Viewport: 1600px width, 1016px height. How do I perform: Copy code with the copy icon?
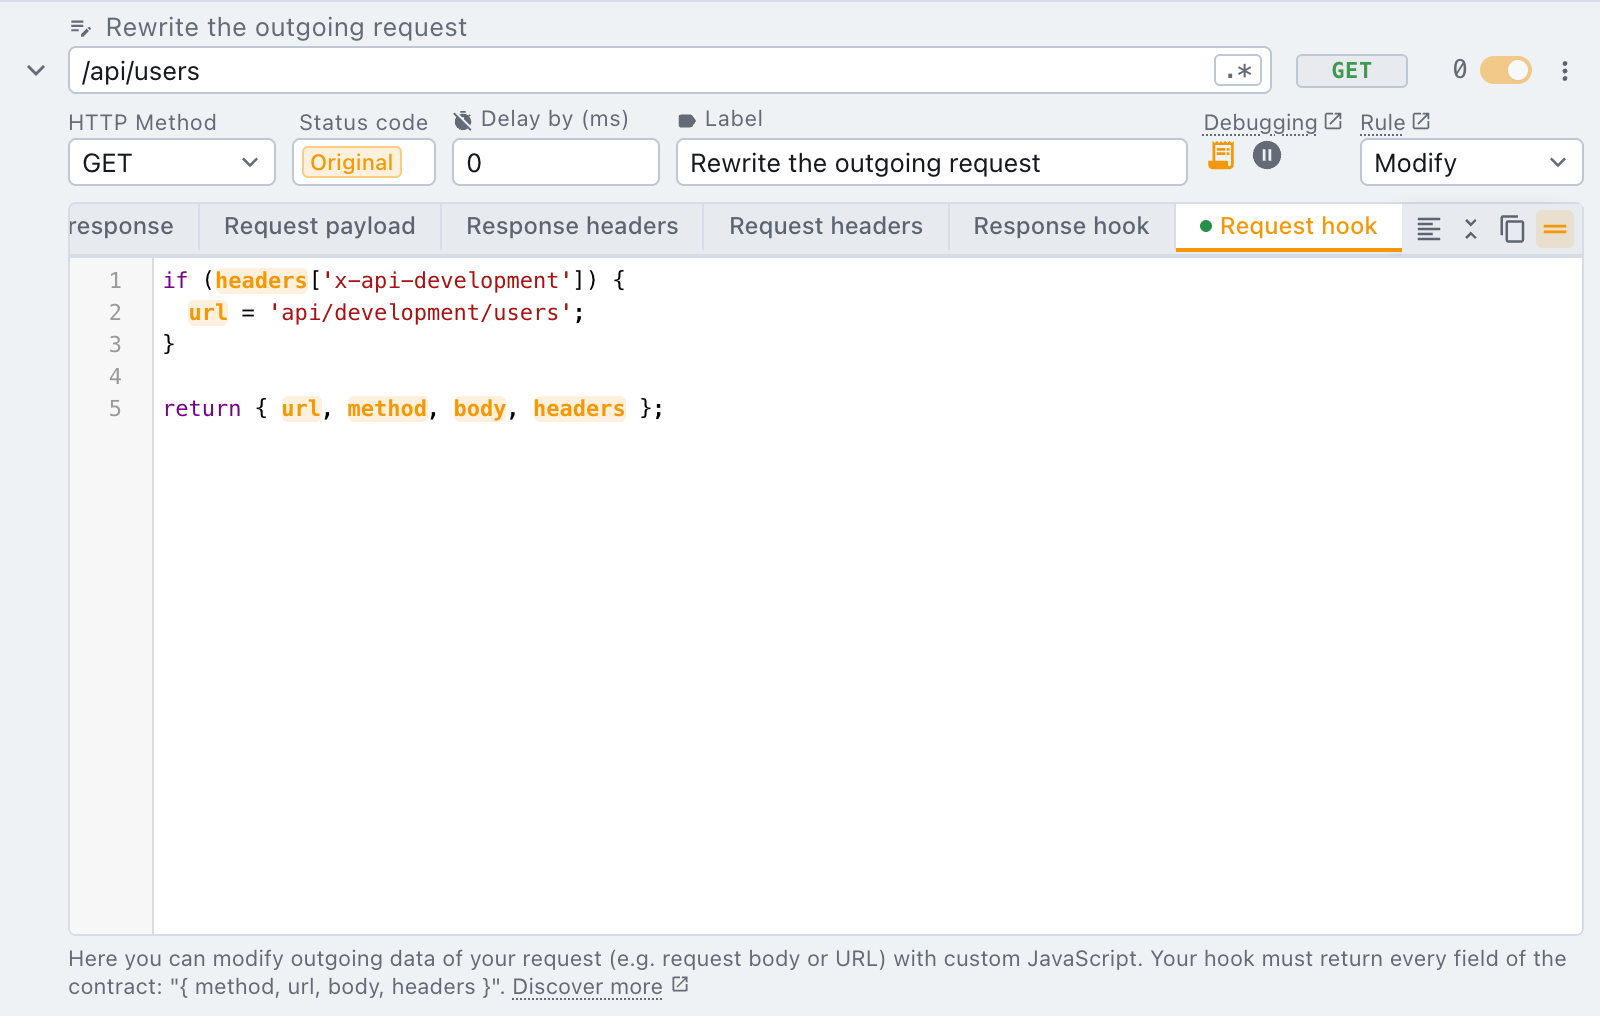click(x=1512, y=229)
